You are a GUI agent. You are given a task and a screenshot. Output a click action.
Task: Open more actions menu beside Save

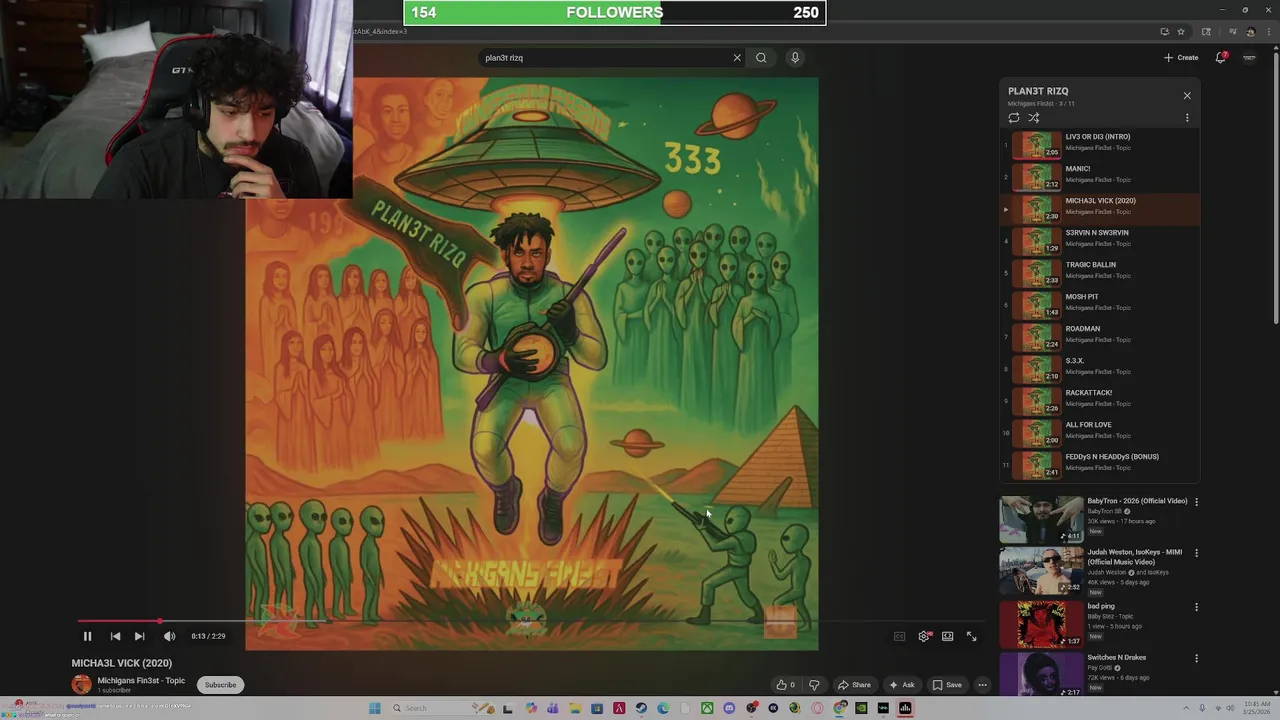pos(982,685)
